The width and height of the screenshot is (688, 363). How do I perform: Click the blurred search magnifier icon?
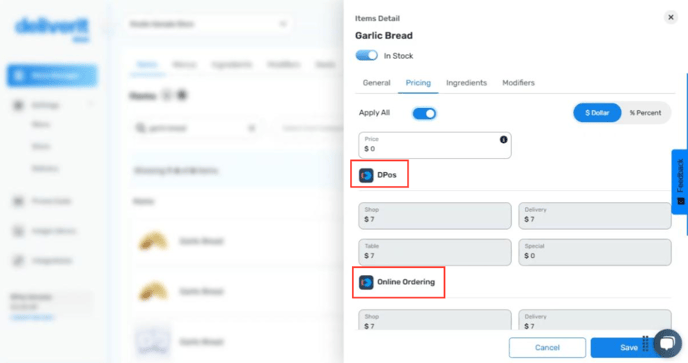pyautogui.click(x=140, y=128)
